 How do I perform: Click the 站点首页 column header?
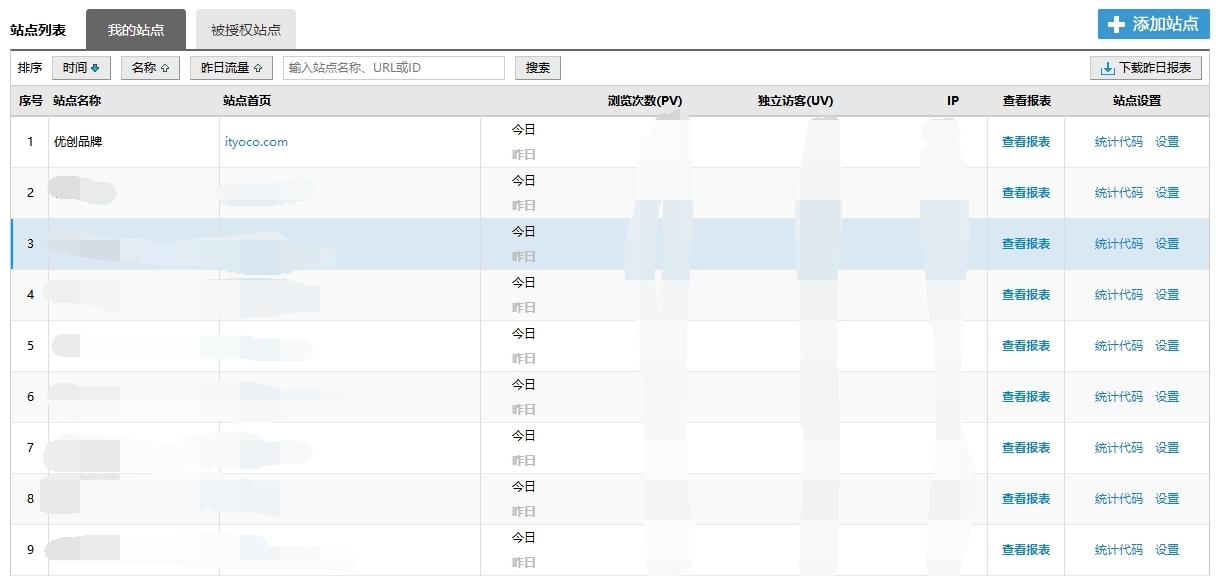[247, 101]
